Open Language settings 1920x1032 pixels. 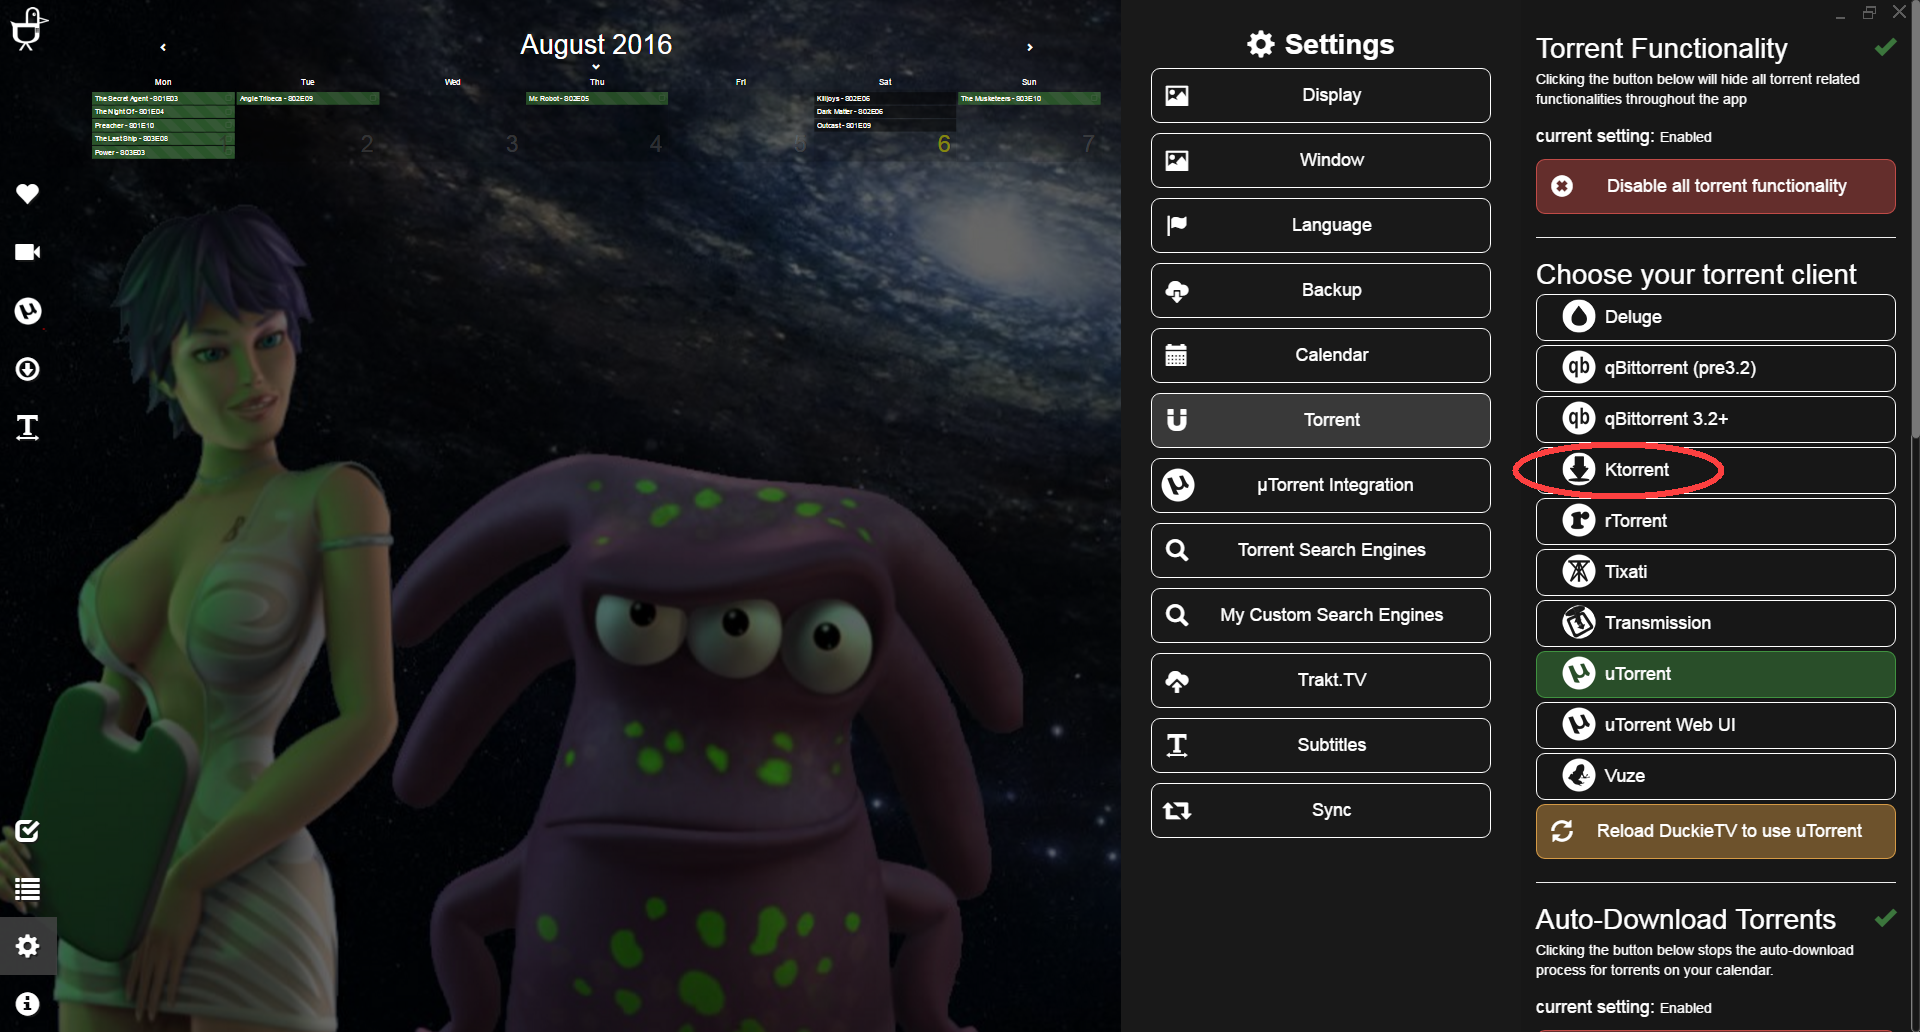click(x=1321, y=226)
